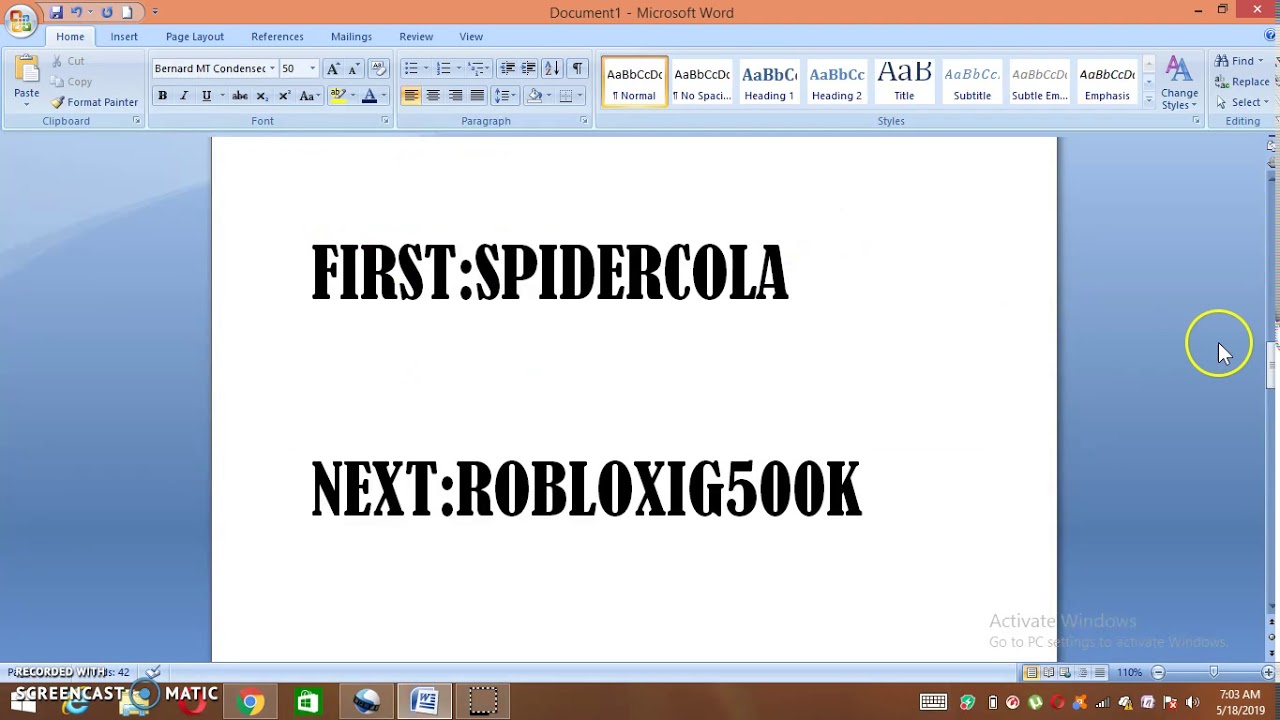Decrease paragraph indent
The image size is (1280, 720).
point(507,68)
